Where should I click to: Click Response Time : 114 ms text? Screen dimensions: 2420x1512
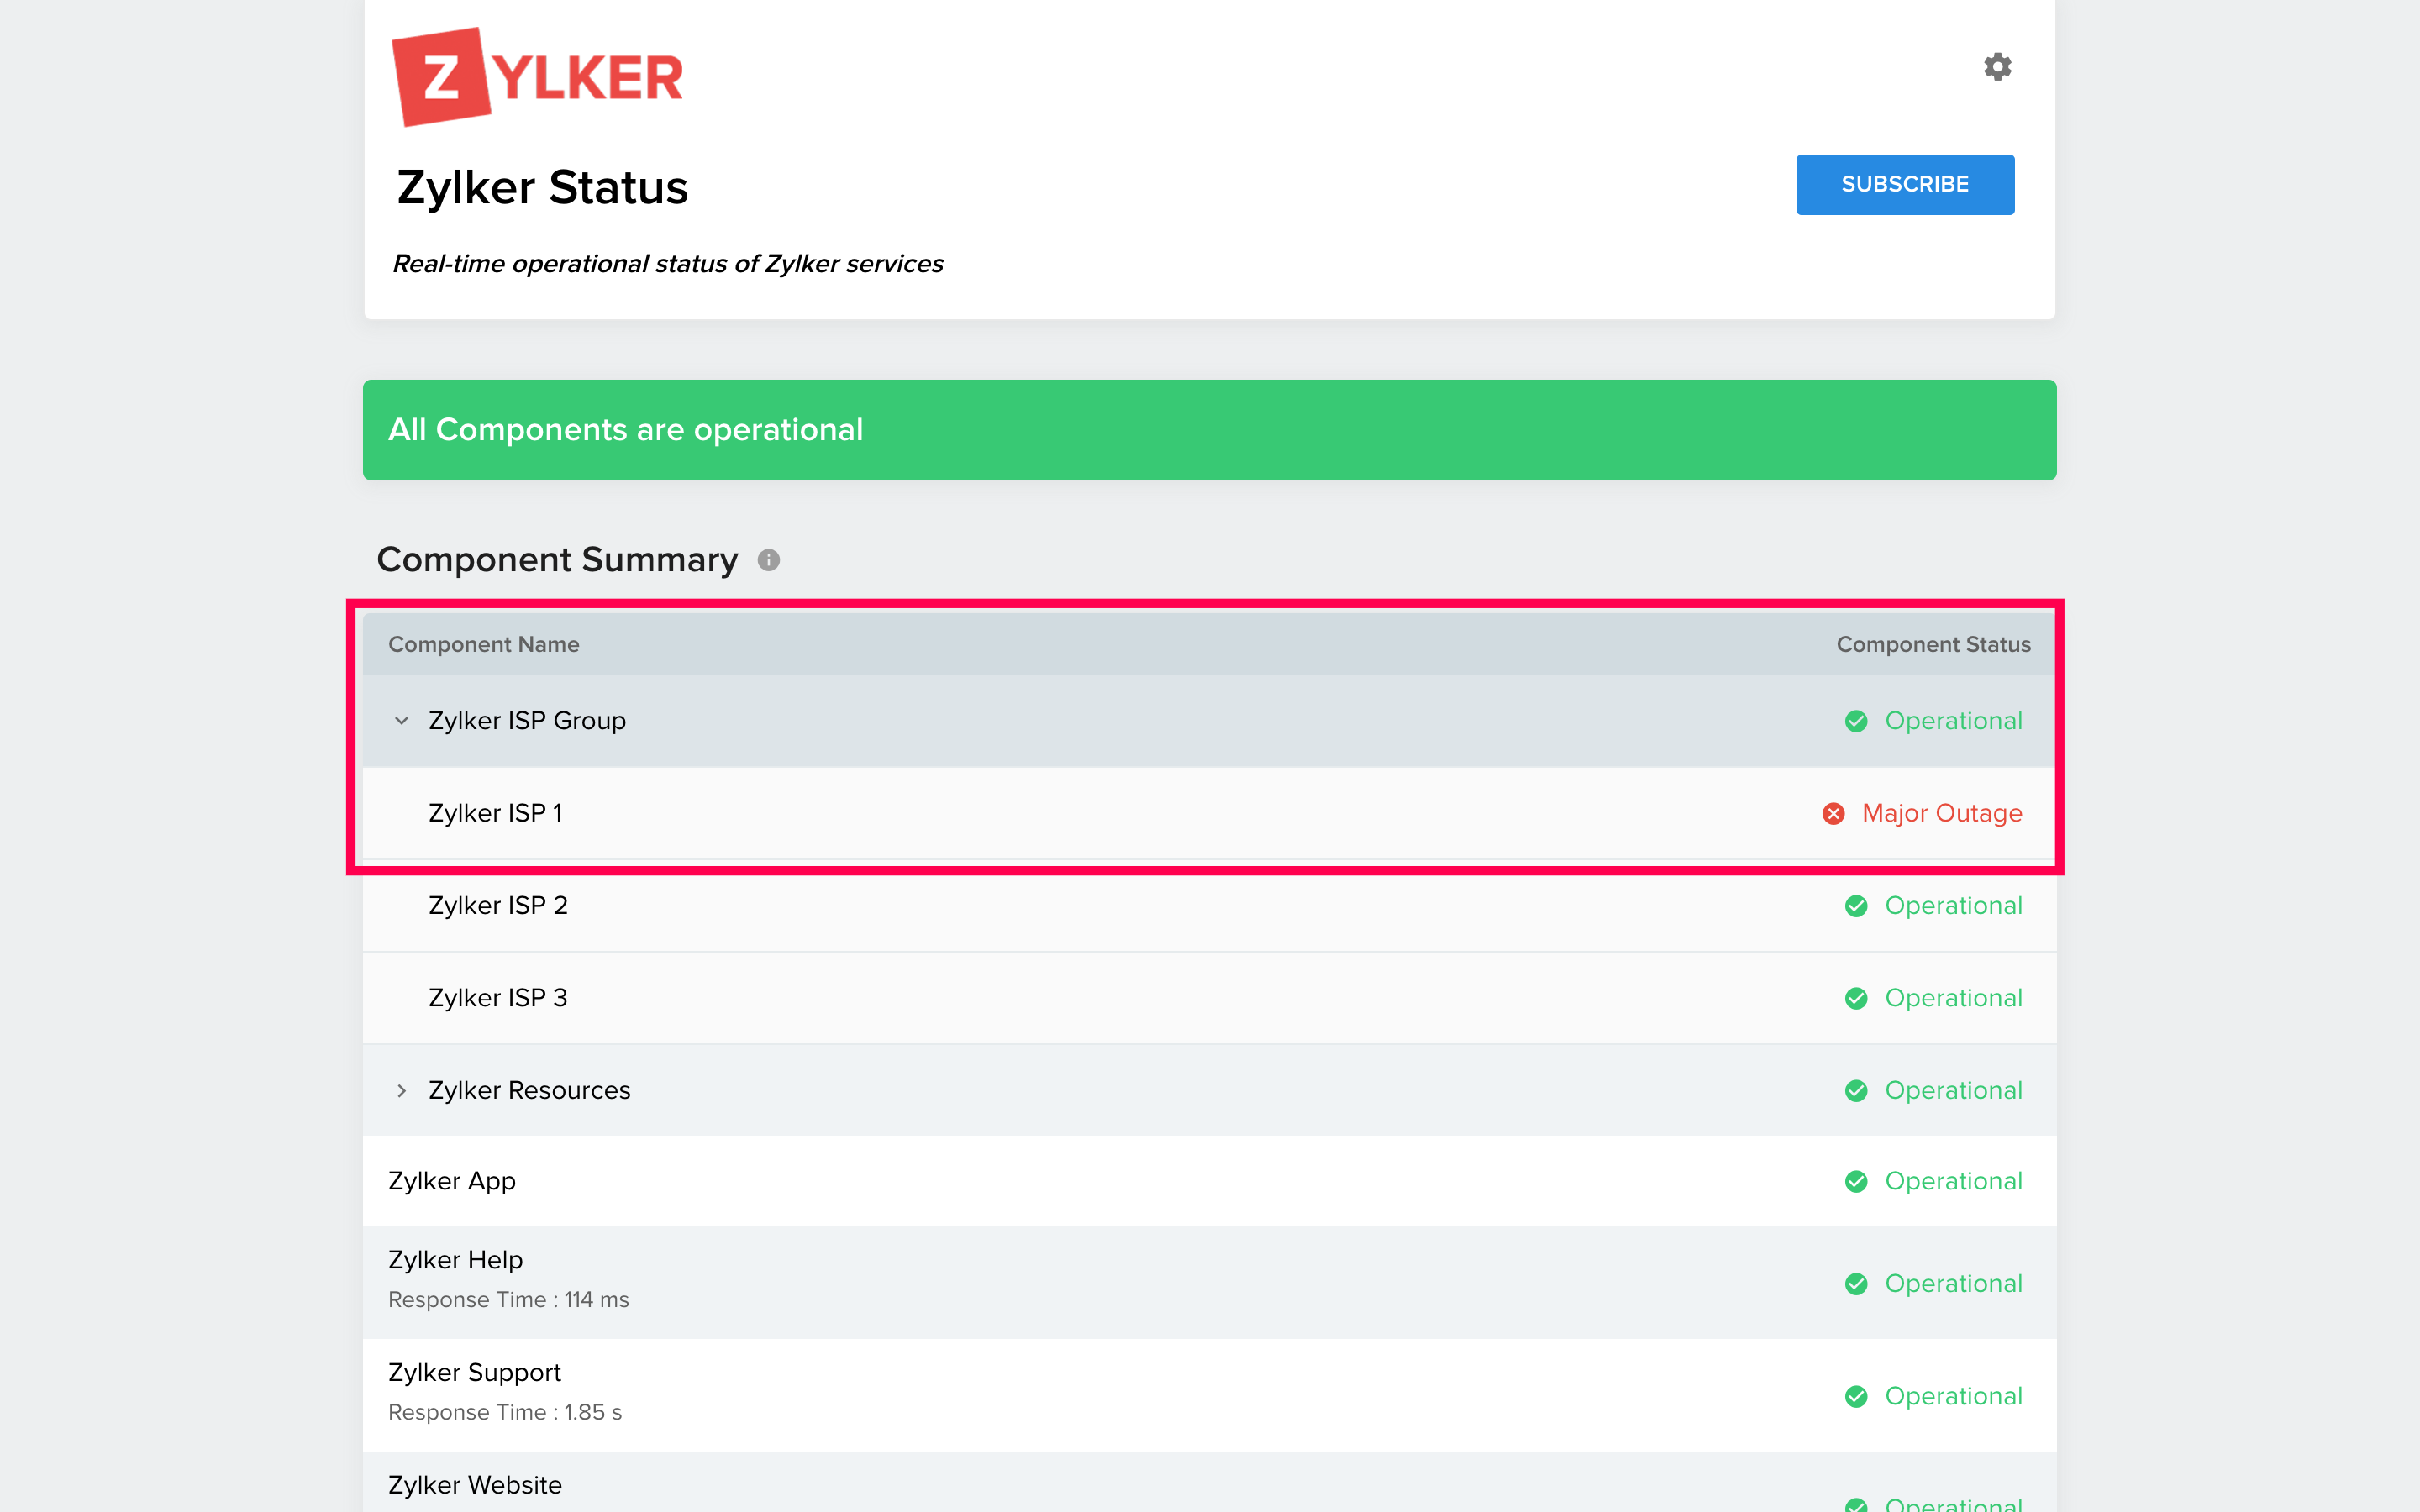click(x=508, y=1300)
